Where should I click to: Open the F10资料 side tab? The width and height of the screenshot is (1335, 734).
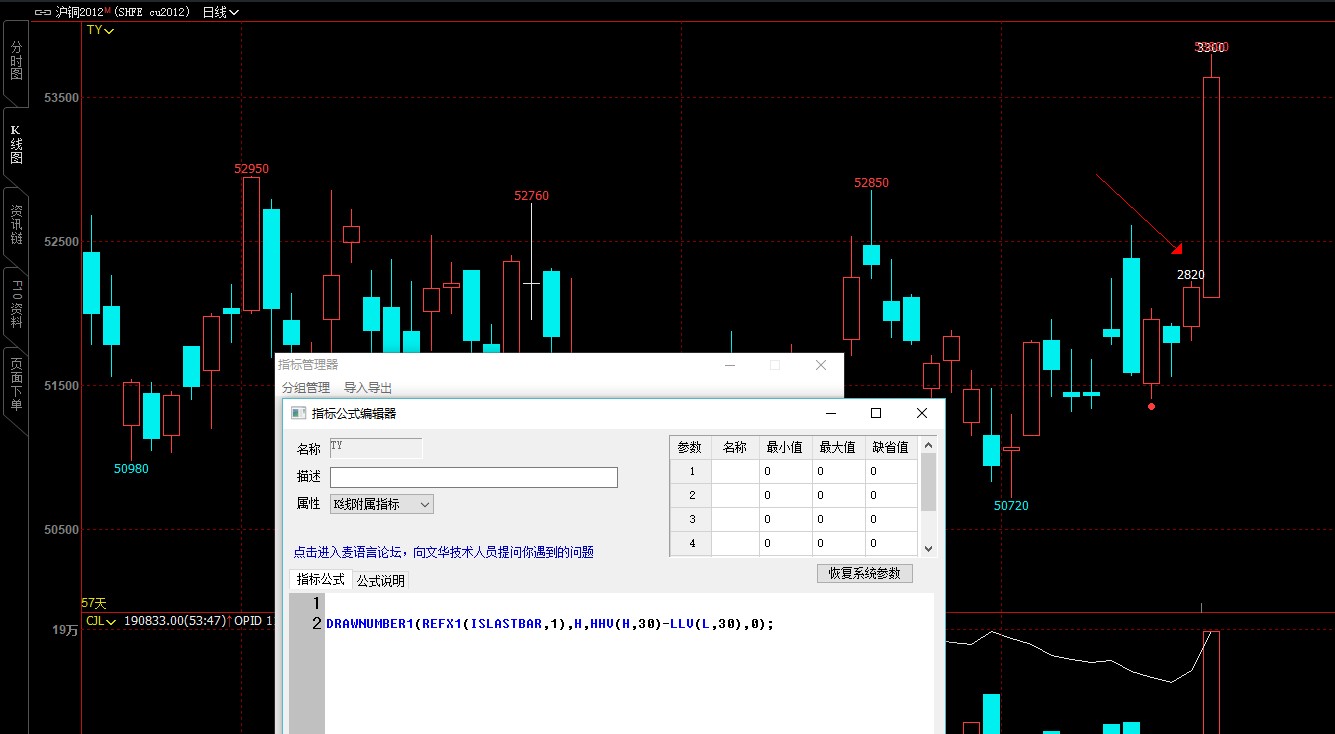click(16, 304)
